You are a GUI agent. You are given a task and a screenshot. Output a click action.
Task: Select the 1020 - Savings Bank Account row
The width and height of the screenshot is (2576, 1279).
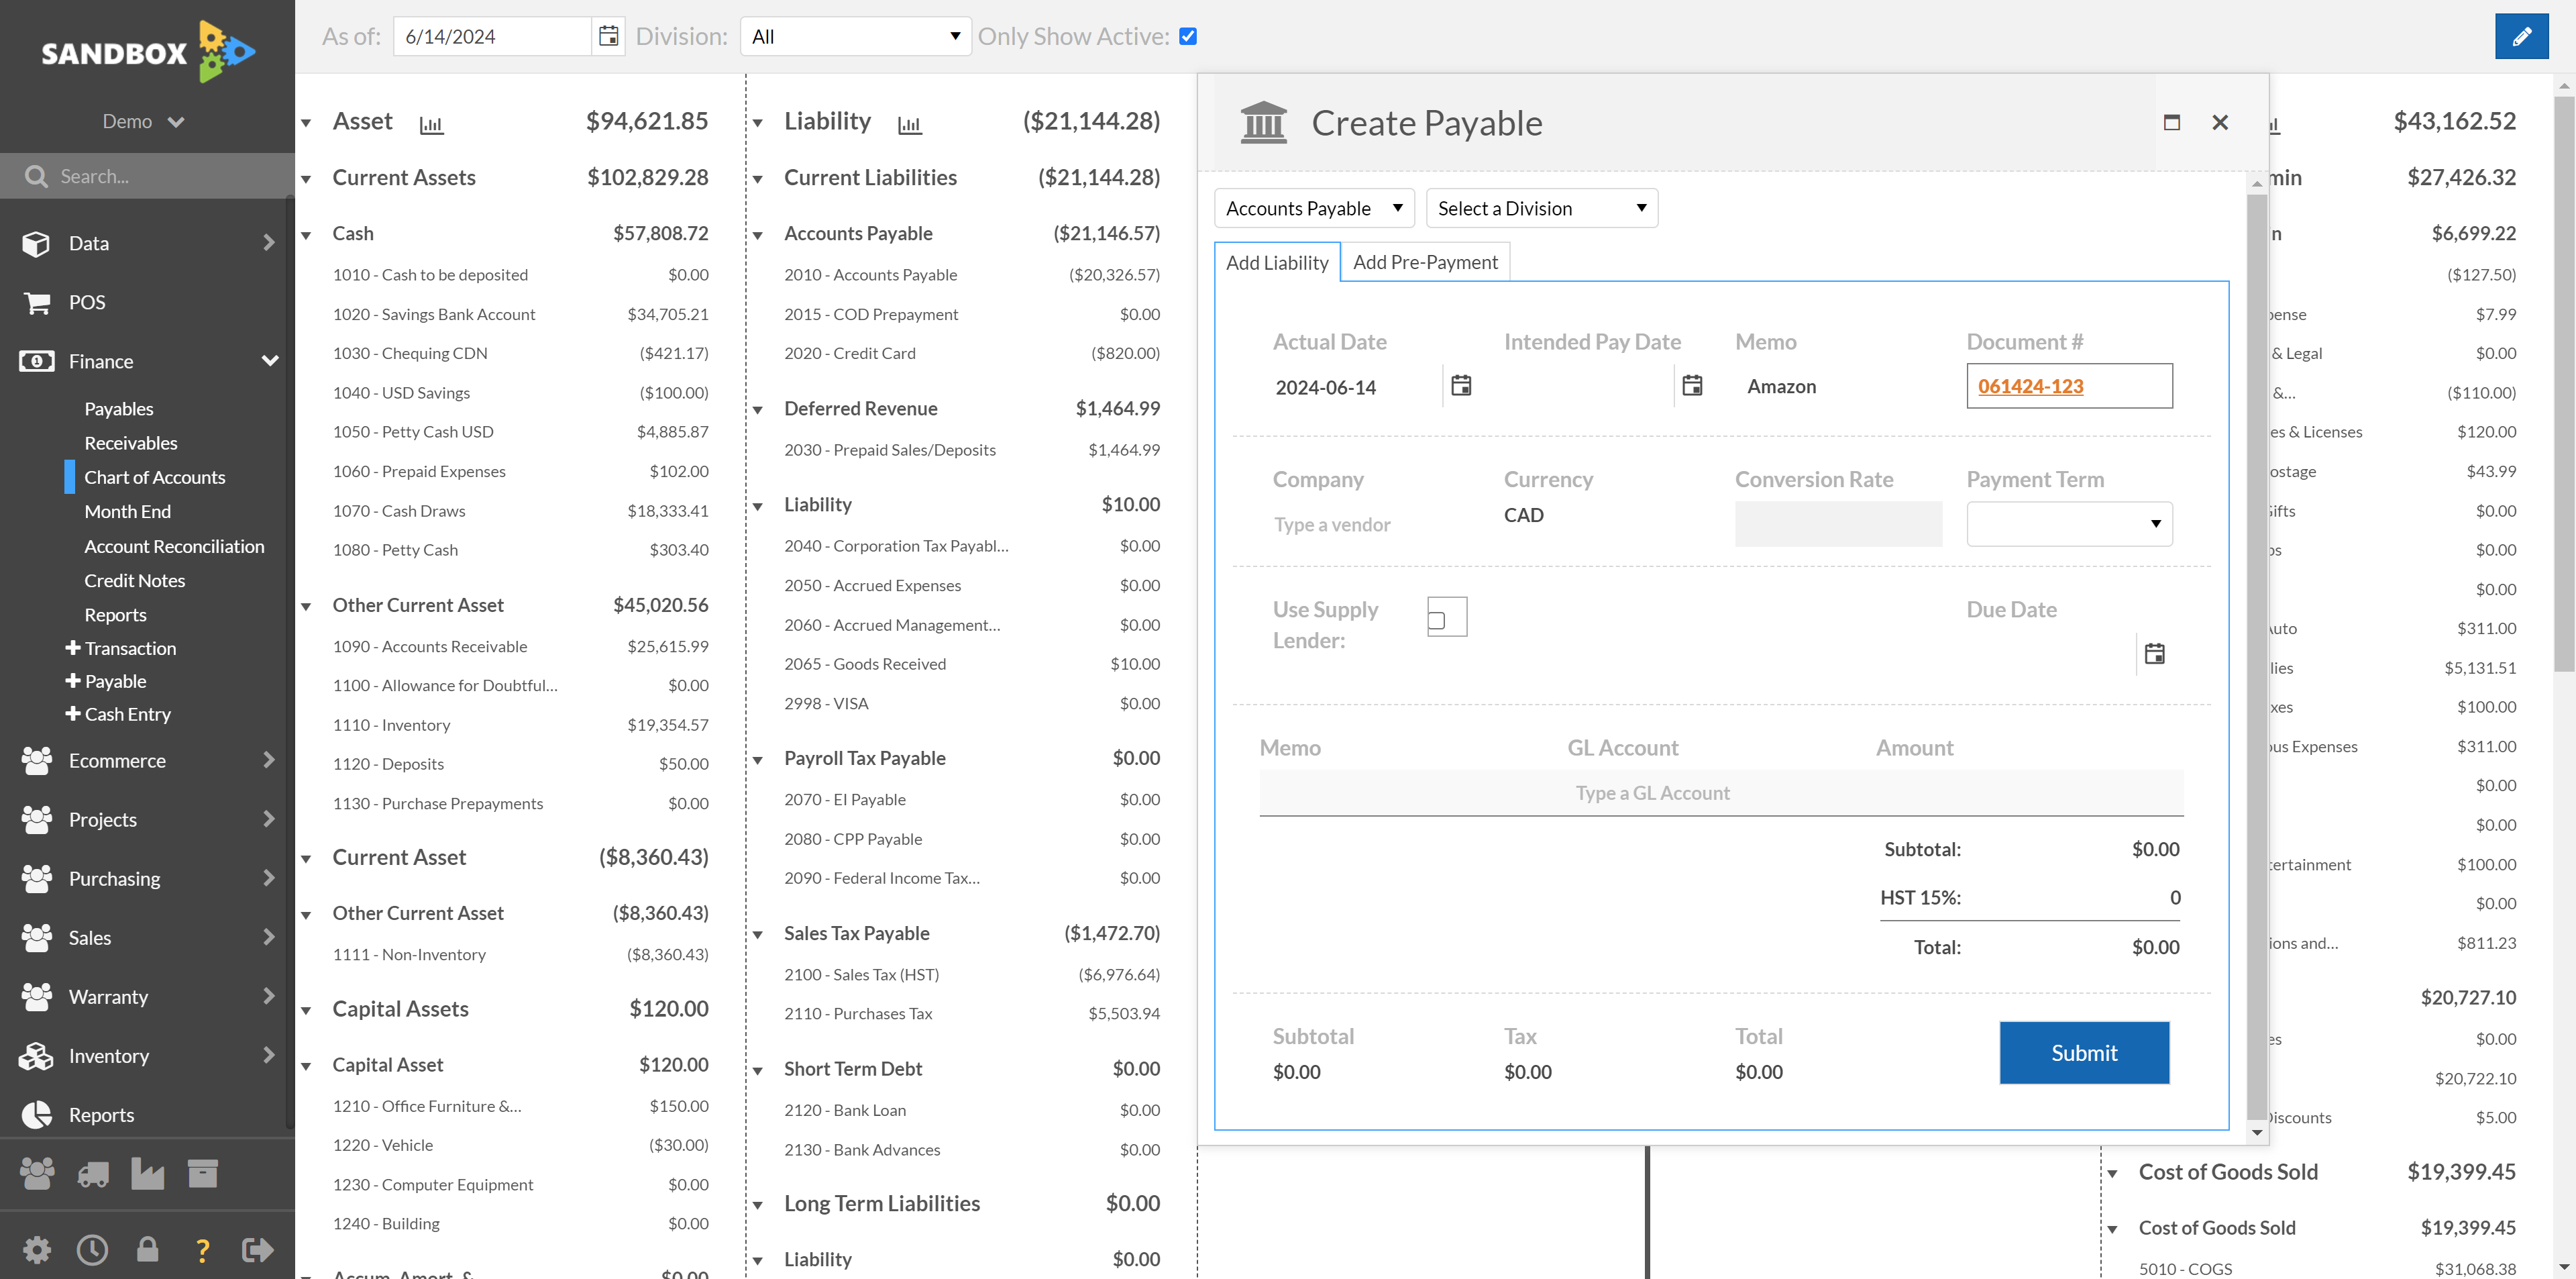point(521,314)
